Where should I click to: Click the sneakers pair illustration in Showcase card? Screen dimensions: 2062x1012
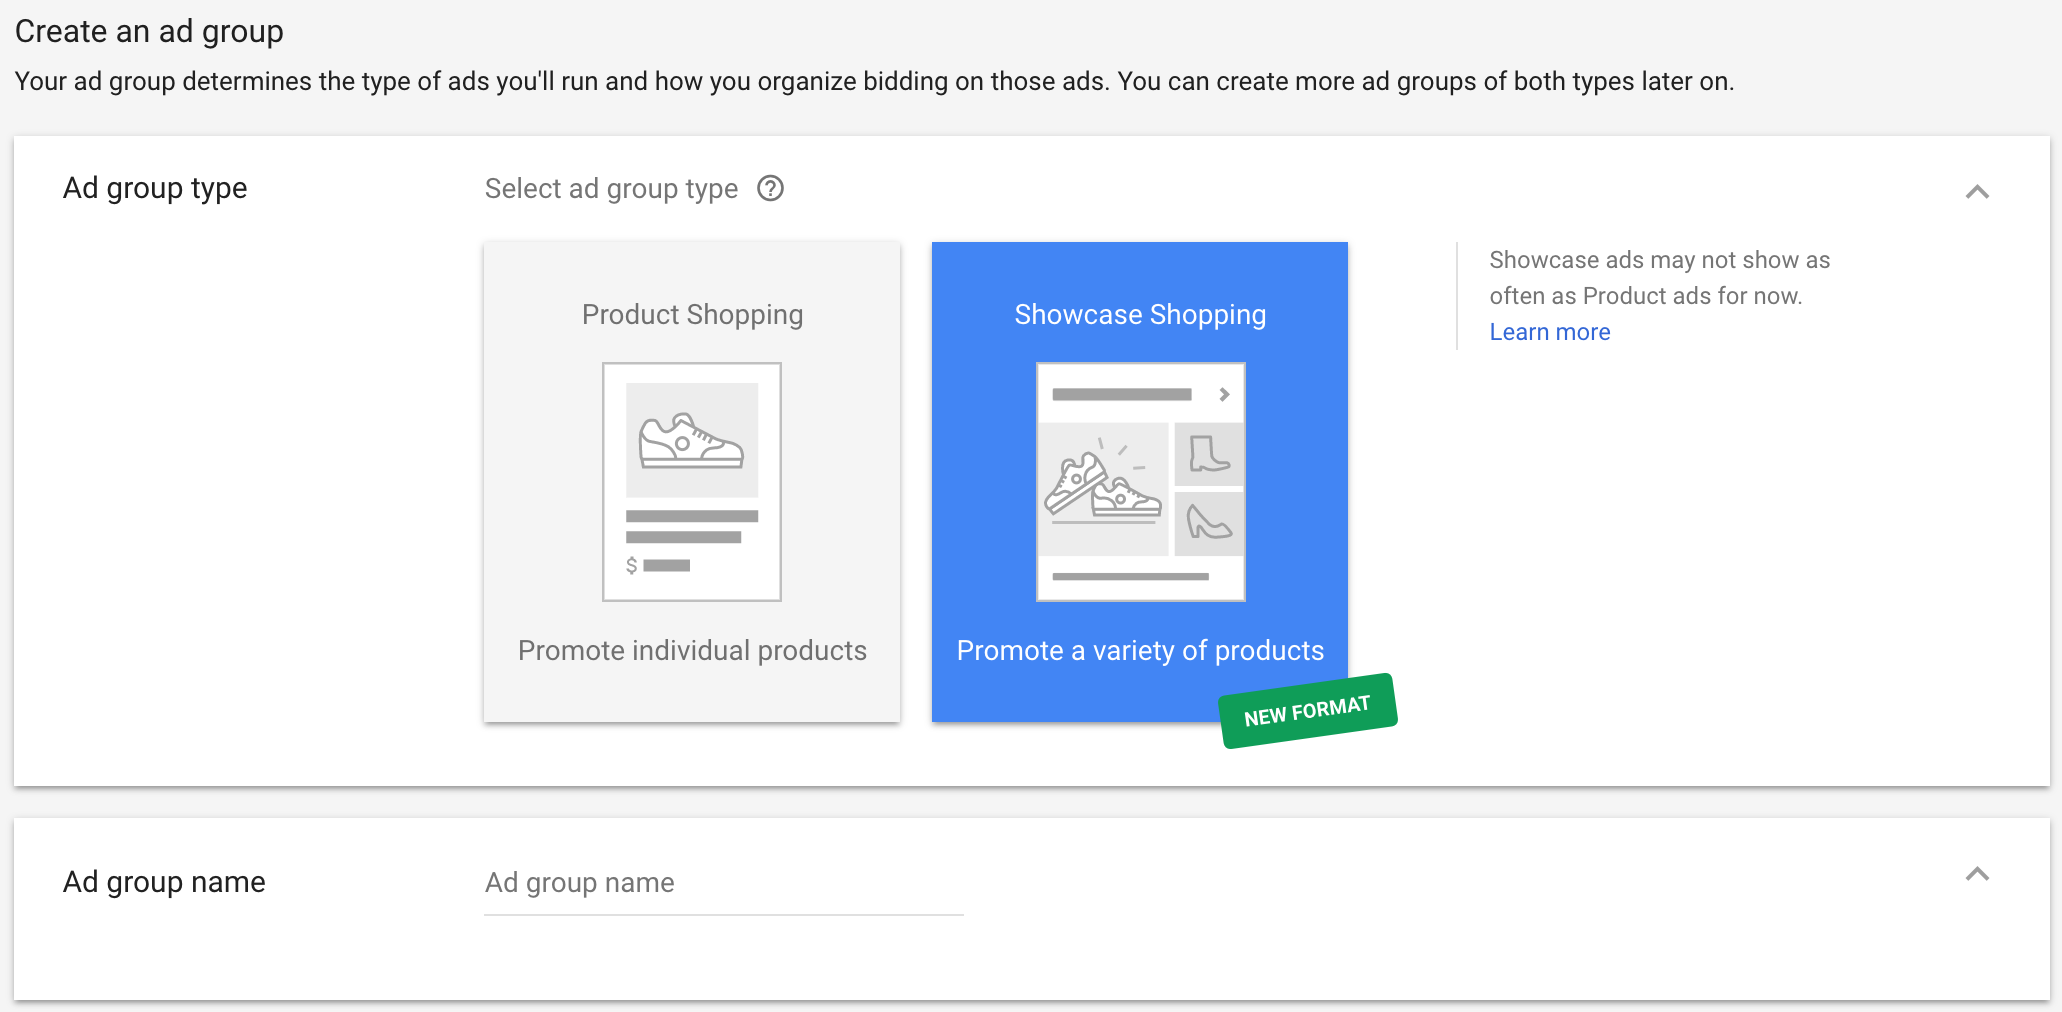[1102, 487]
